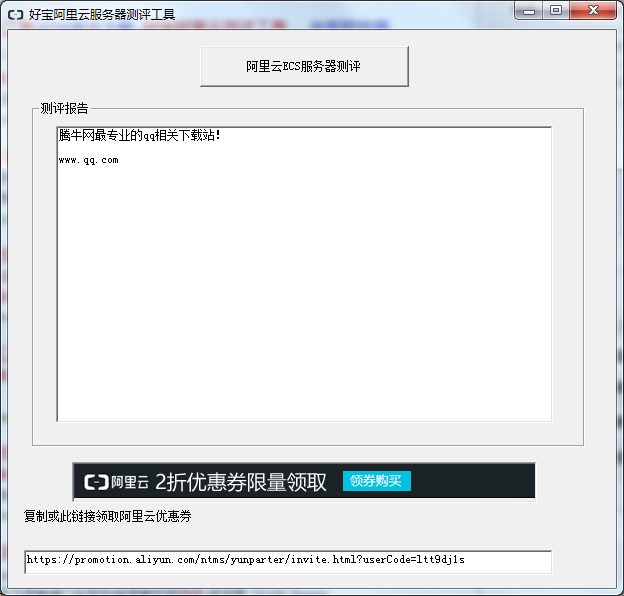Click the gray group box area below the report box
Viewport: 624px width, 596px height.
tap(308, 433)
